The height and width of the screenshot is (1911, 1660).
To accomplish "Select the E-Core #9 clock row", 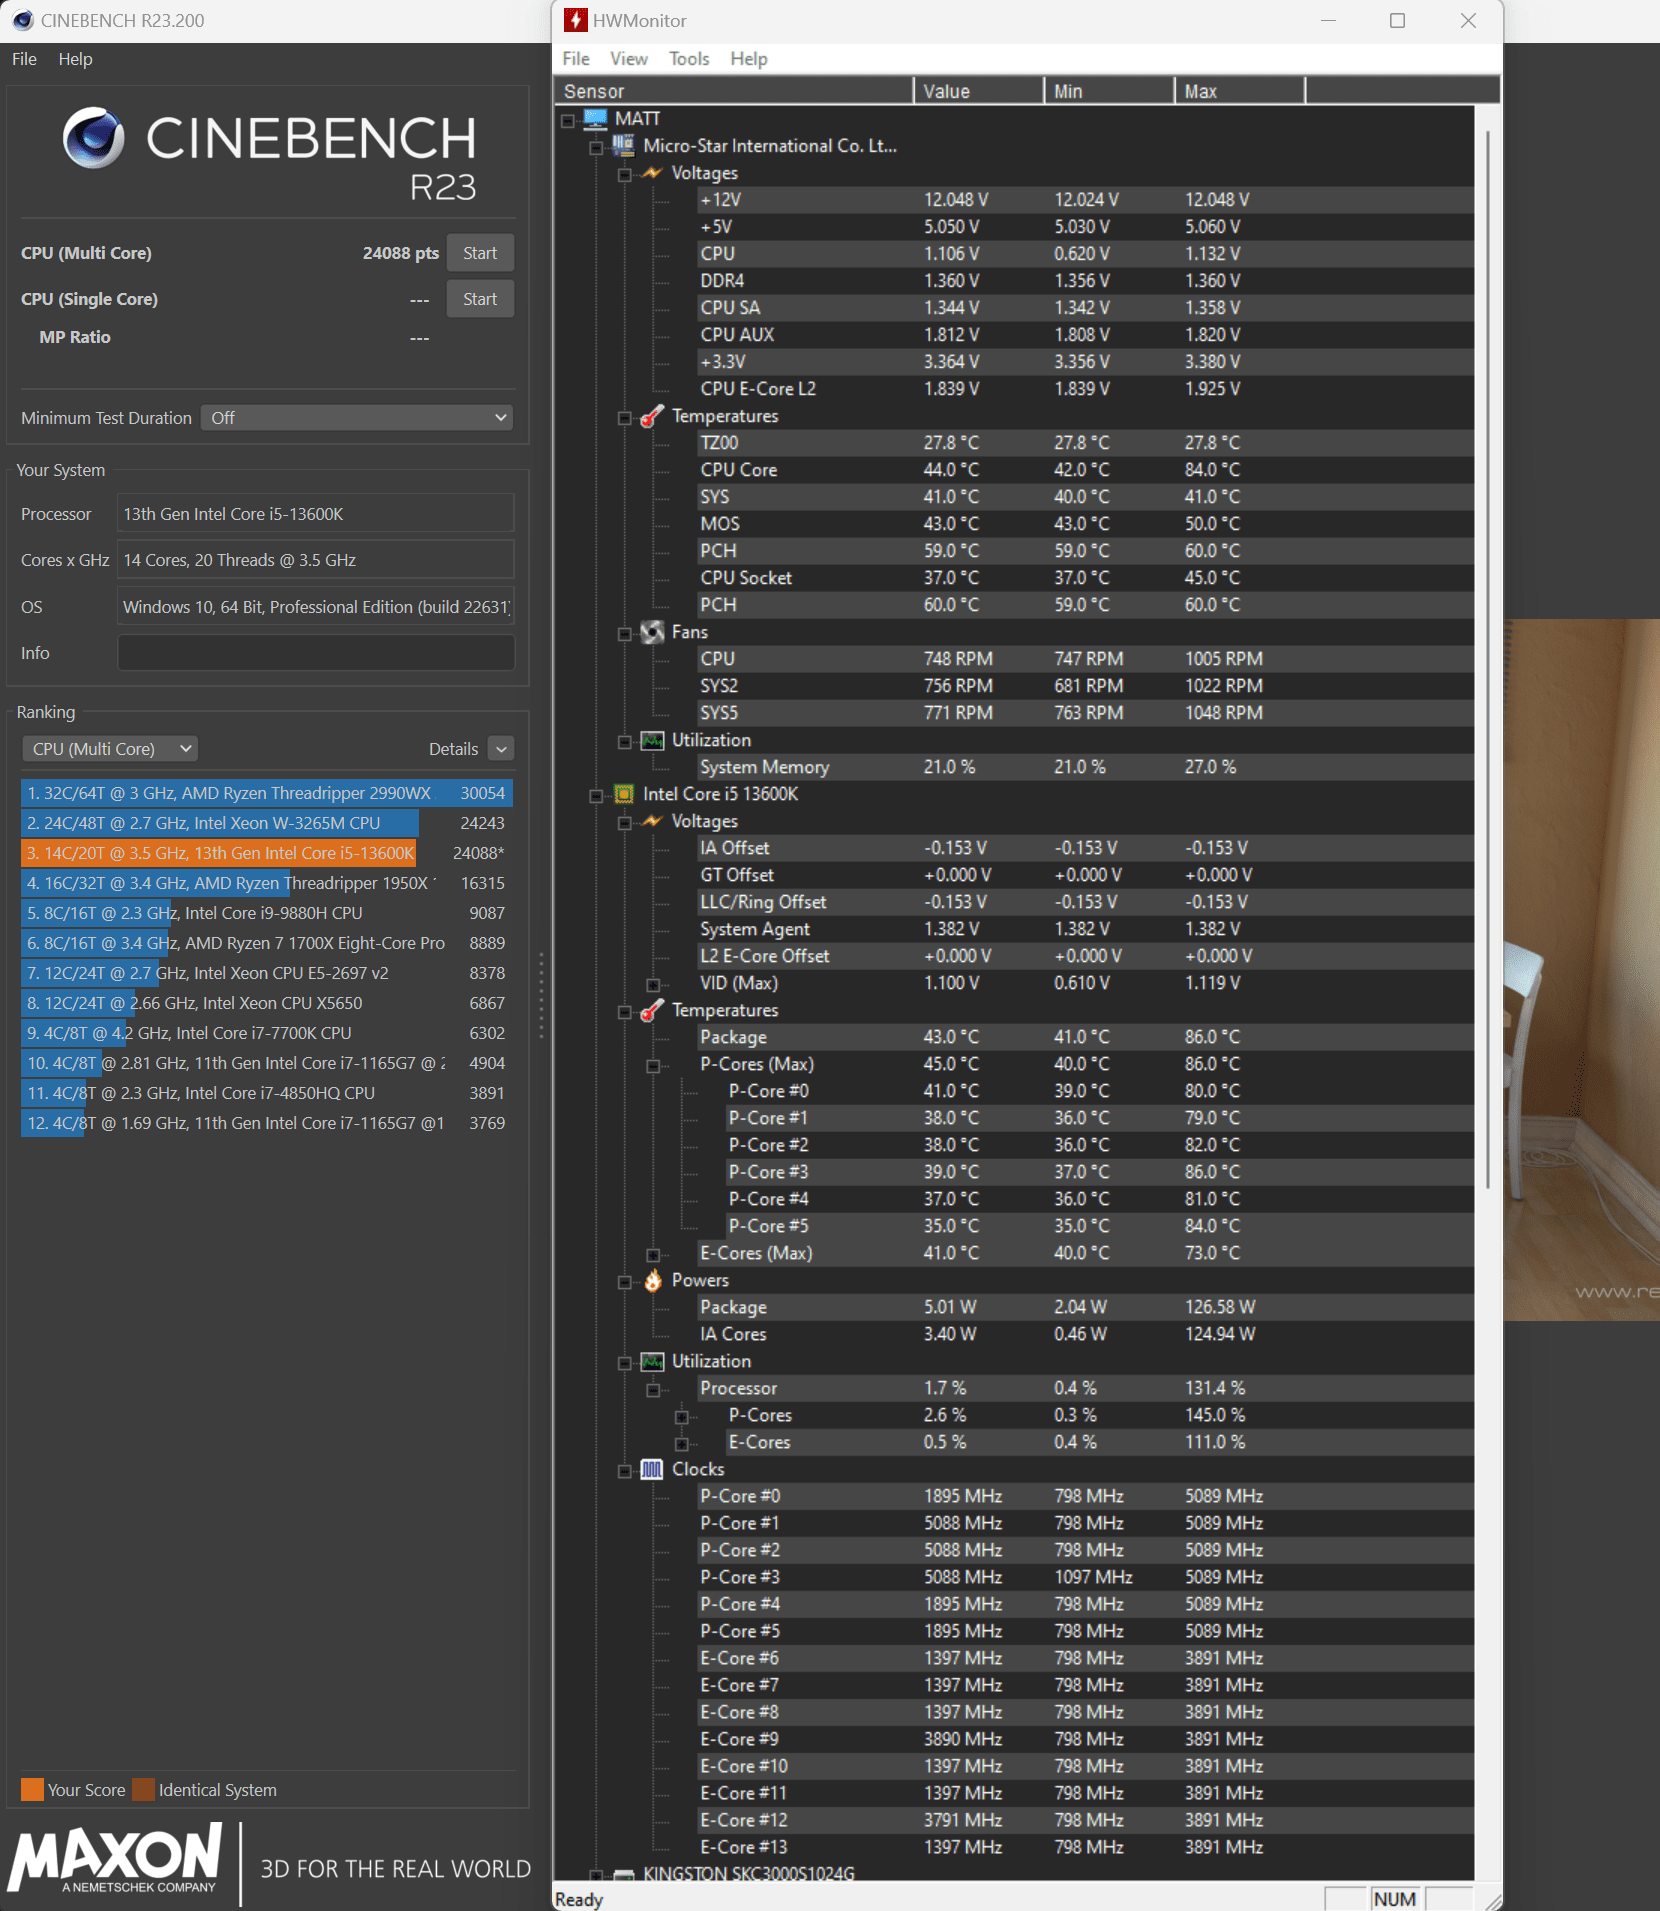I will pos(1085,1739).
